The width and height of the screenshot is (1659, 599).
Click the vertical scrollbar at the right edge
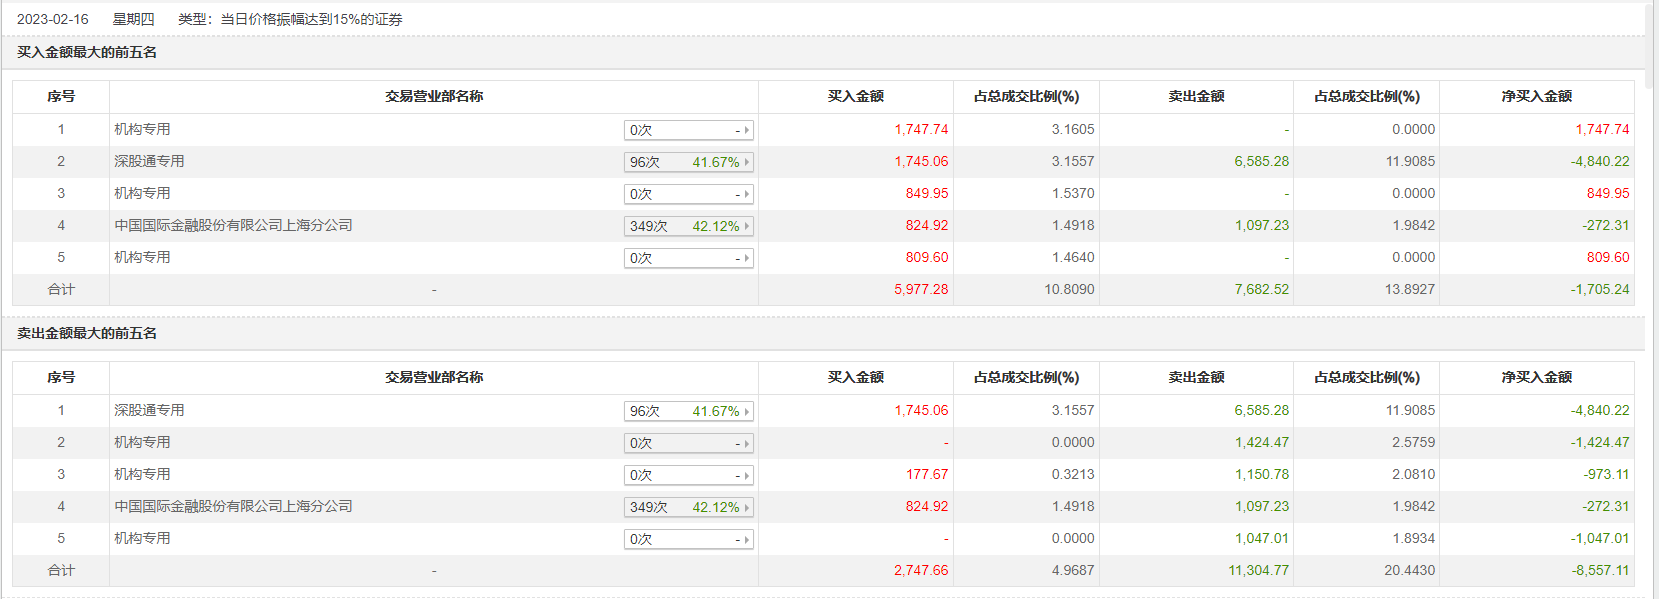coord(1652,300)
